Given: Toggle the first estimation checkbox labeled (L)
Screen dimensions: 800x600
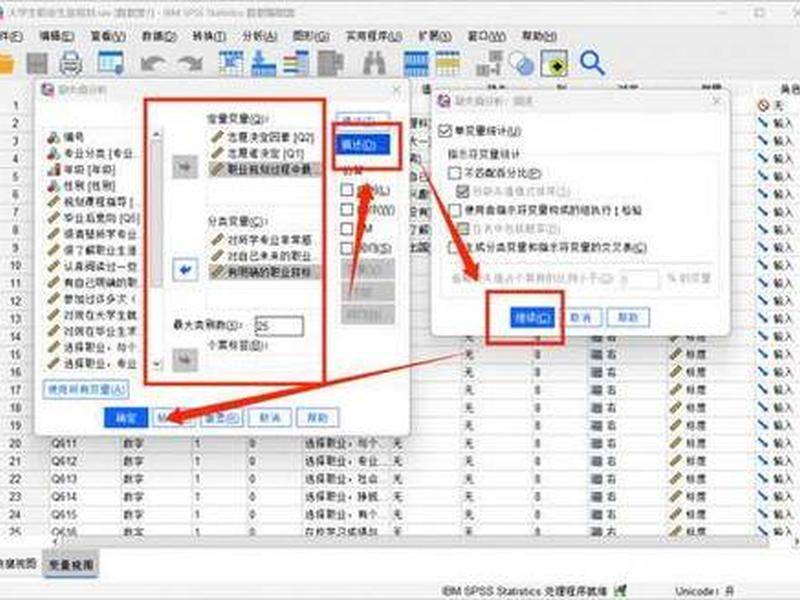Looking at the screenshot, I should (x=347, y=190).
